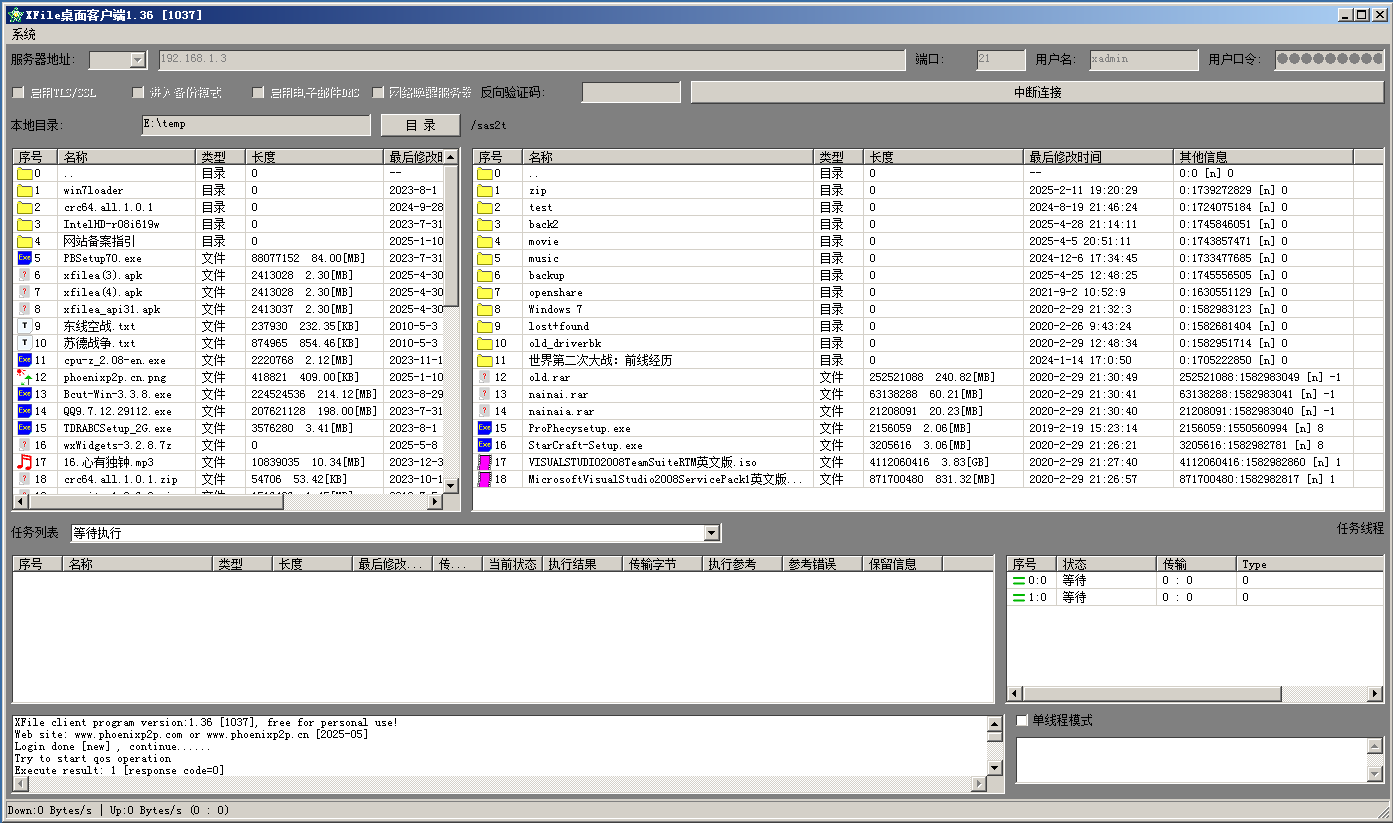The height and width of the screenshot is (823, 1393).
Task: Click the win7loader folder icon in local list
Action: (25, 190)
